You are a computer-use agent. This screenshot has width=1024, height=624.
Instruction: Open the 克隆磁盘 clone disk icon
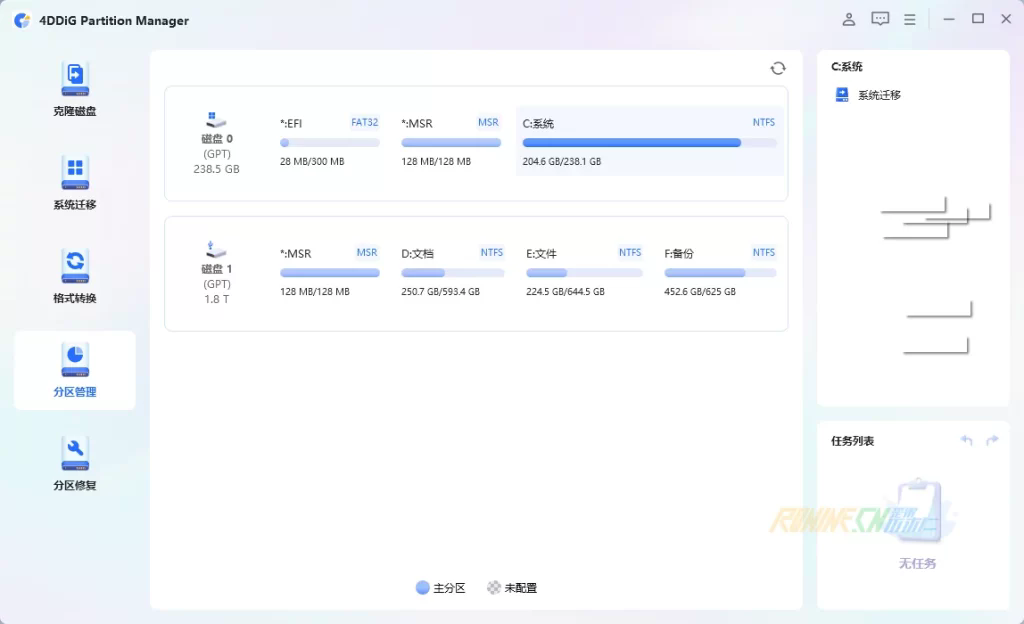[75, 79]
